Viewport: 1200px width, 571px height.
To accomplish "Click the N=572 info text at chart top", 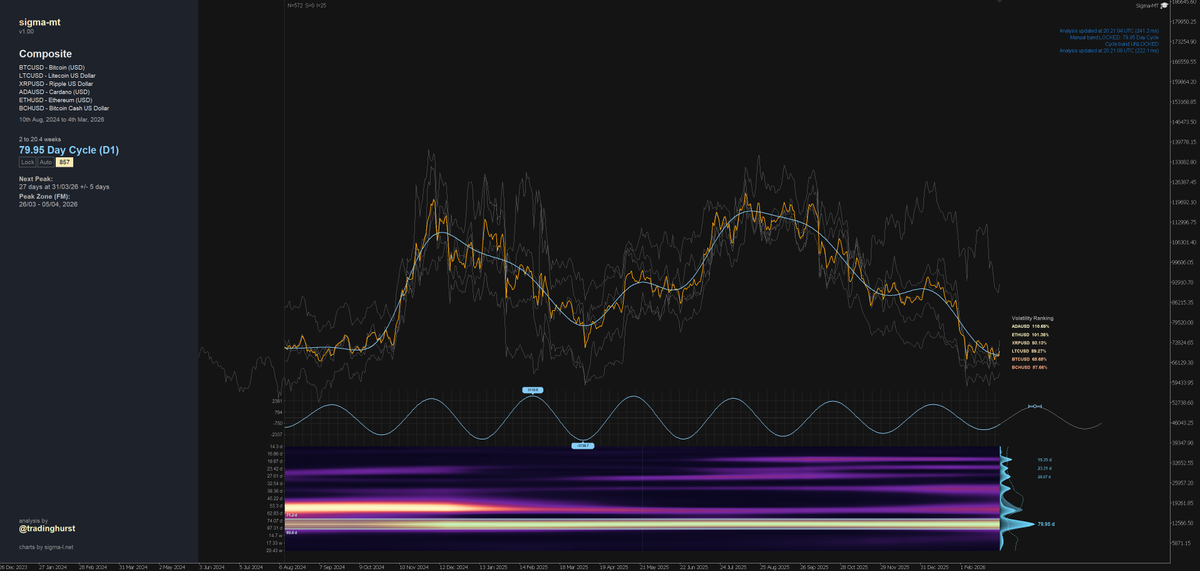I will pyautogui.click(x=306, y=5).
